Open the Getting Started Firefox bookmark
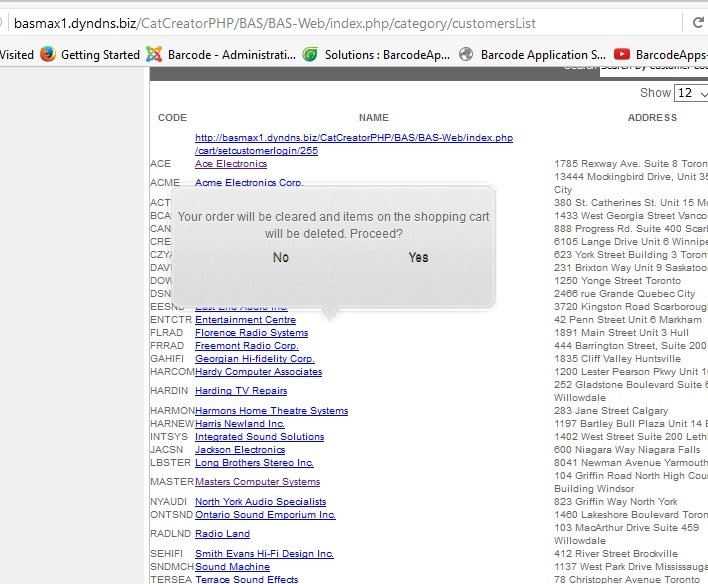Screen dimensions: 708x584 tap(90, 55)
